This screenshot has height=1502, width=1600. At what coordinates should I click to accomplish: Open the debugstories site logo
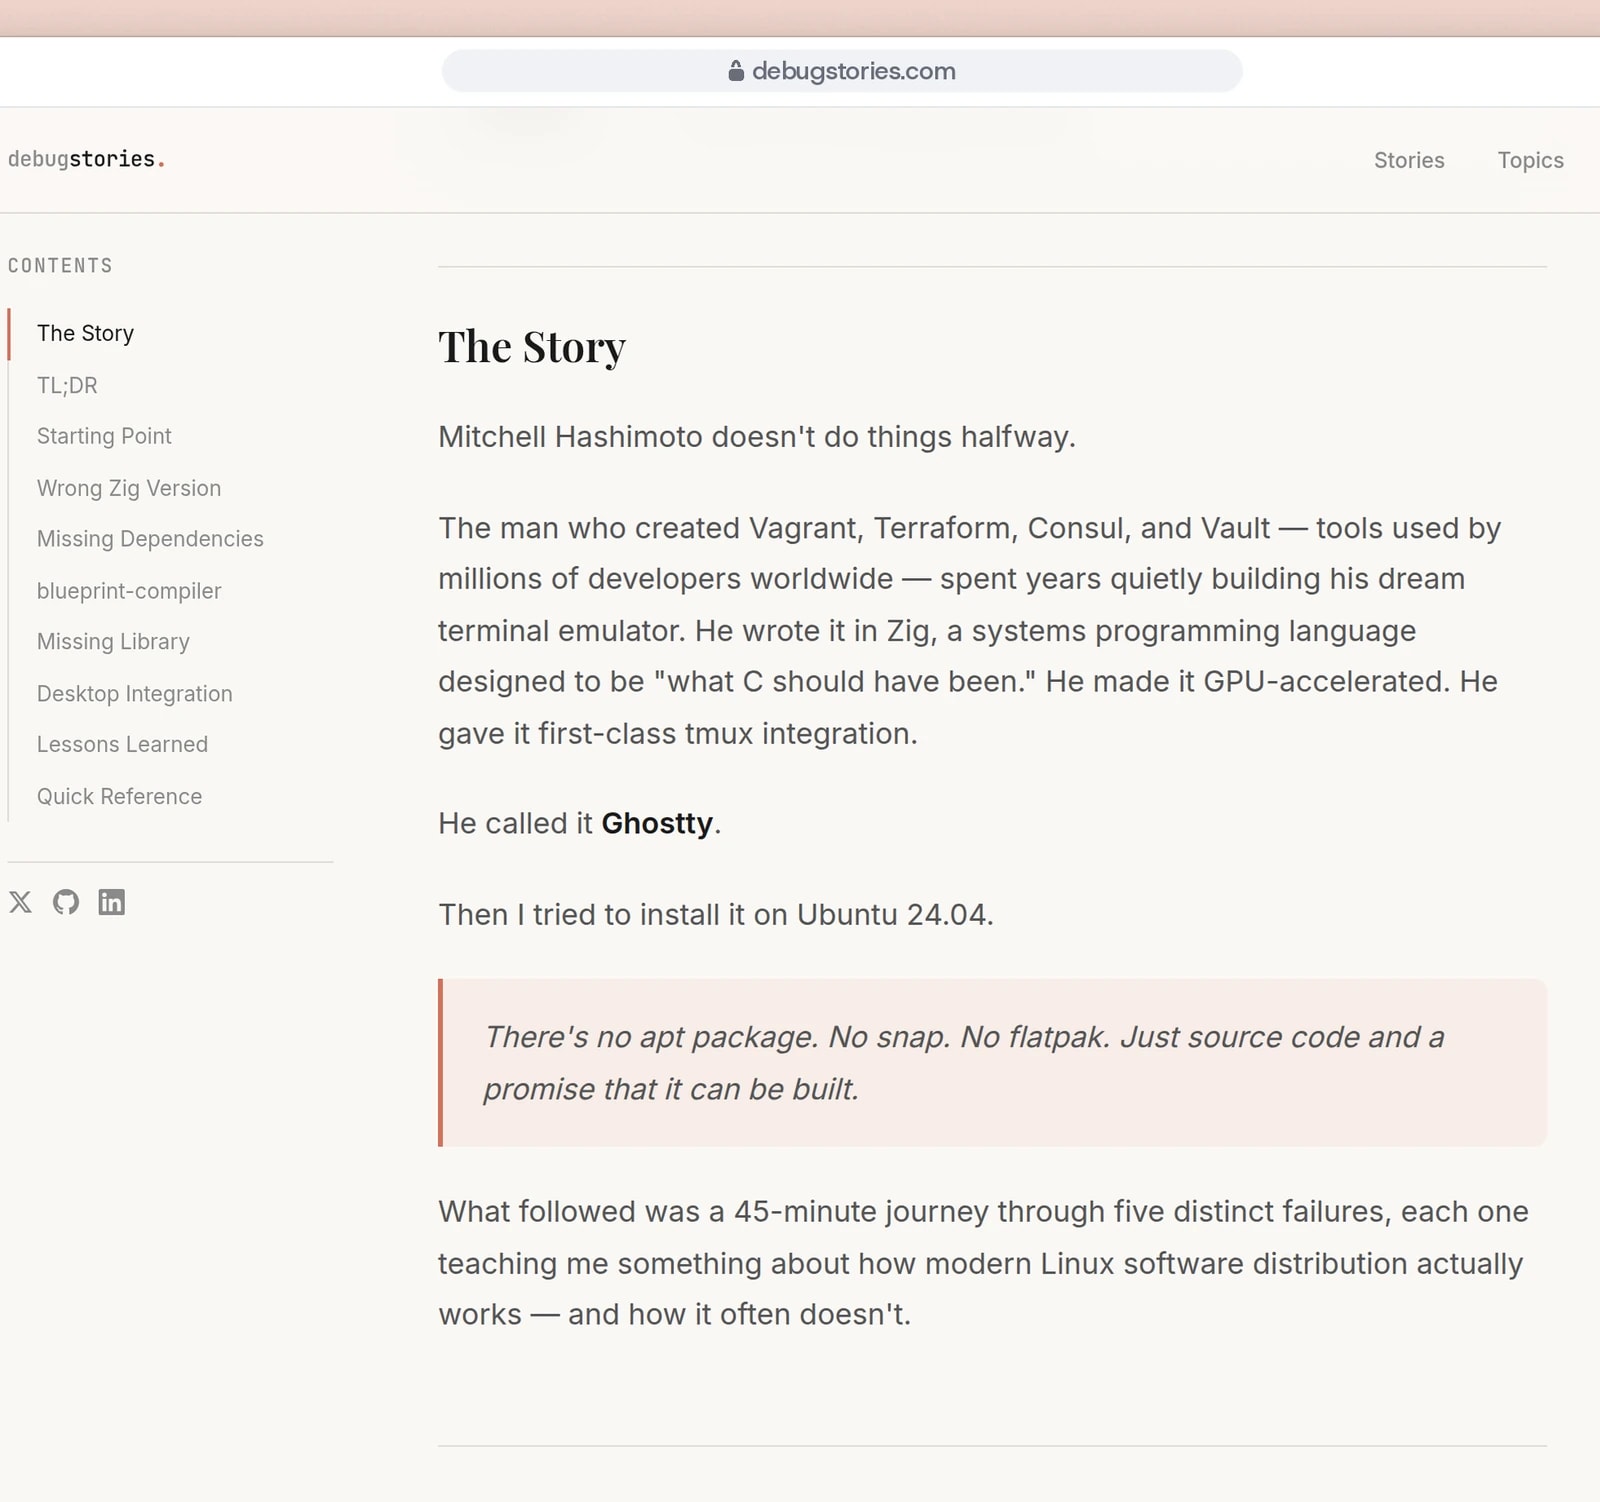point(86,159)
